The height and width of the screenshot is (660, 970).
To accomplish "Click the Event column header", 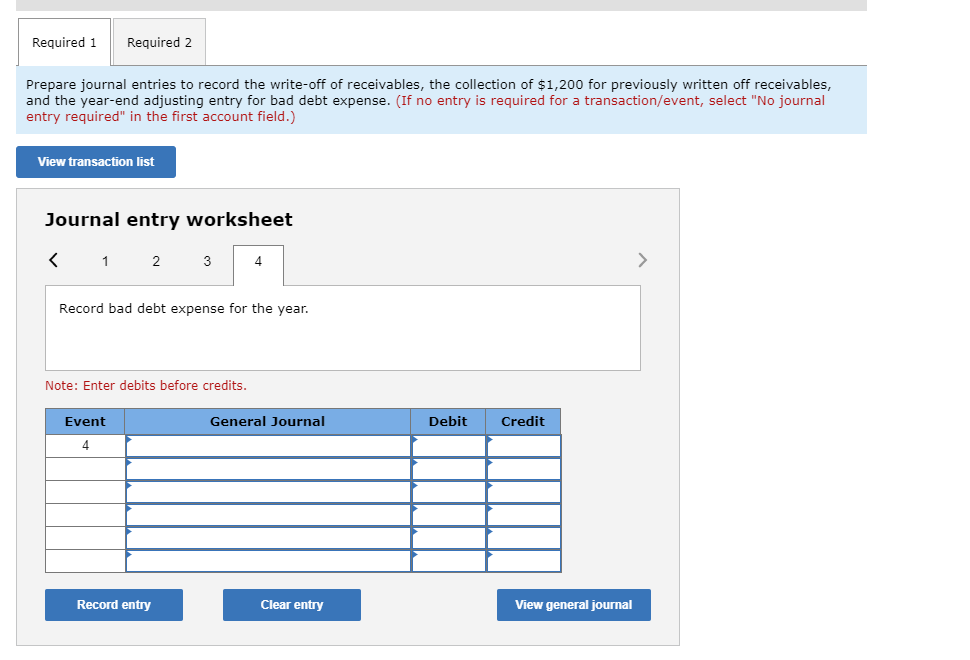I will 85,422.
